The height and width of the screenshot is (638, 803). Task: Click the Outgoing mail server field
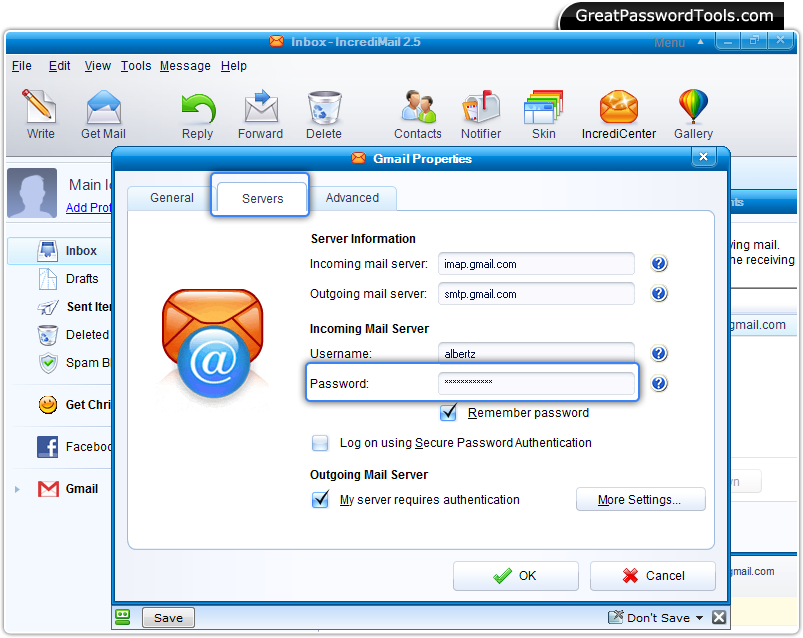click(536, 294)
